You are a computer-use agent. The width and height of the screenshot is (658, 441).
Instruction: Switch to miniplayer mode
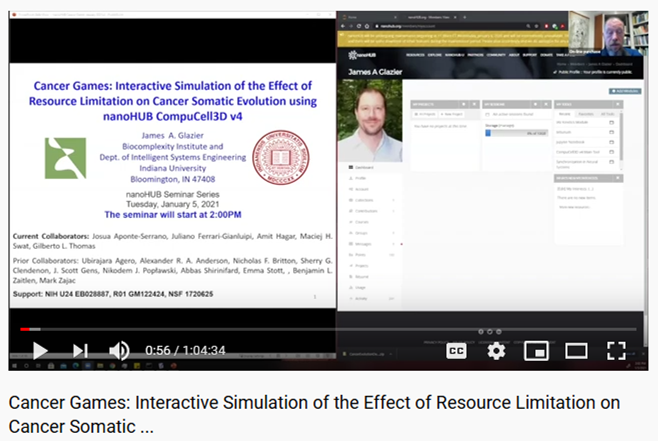click(536, 350)
